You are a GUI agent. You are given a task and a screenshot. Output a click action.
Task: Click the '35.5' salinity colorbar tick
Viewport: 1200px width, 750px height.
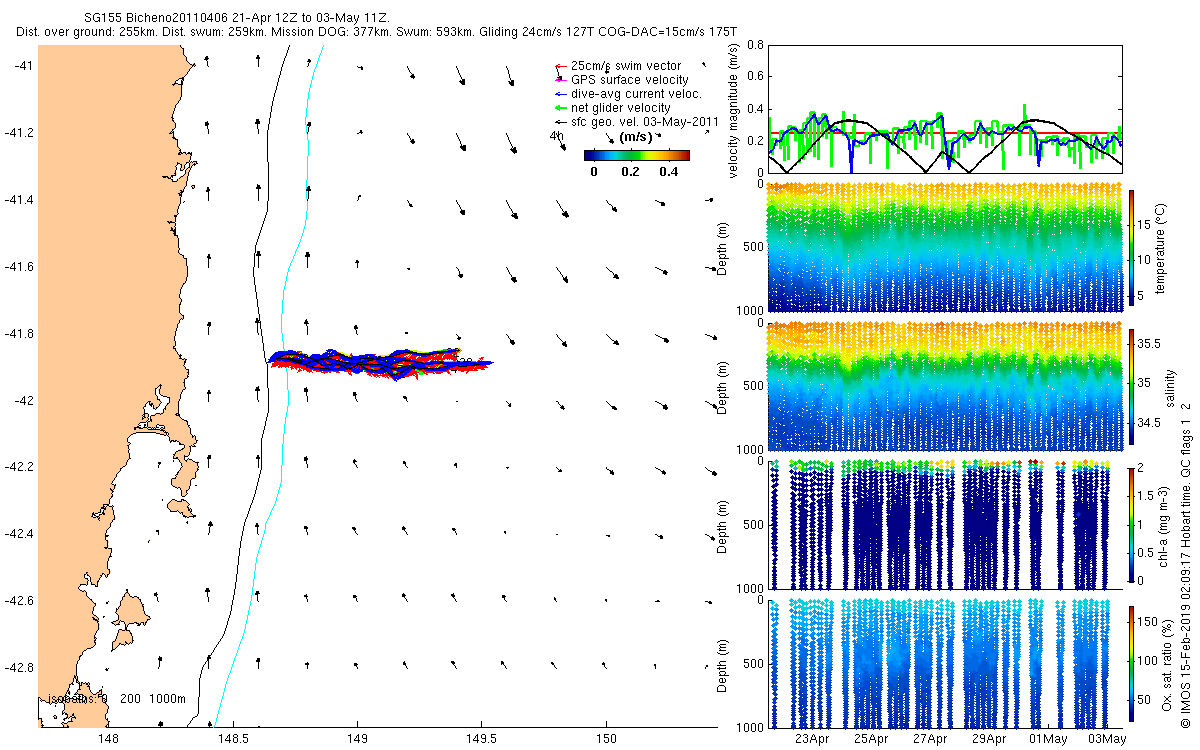click(x=1150, y=343)
